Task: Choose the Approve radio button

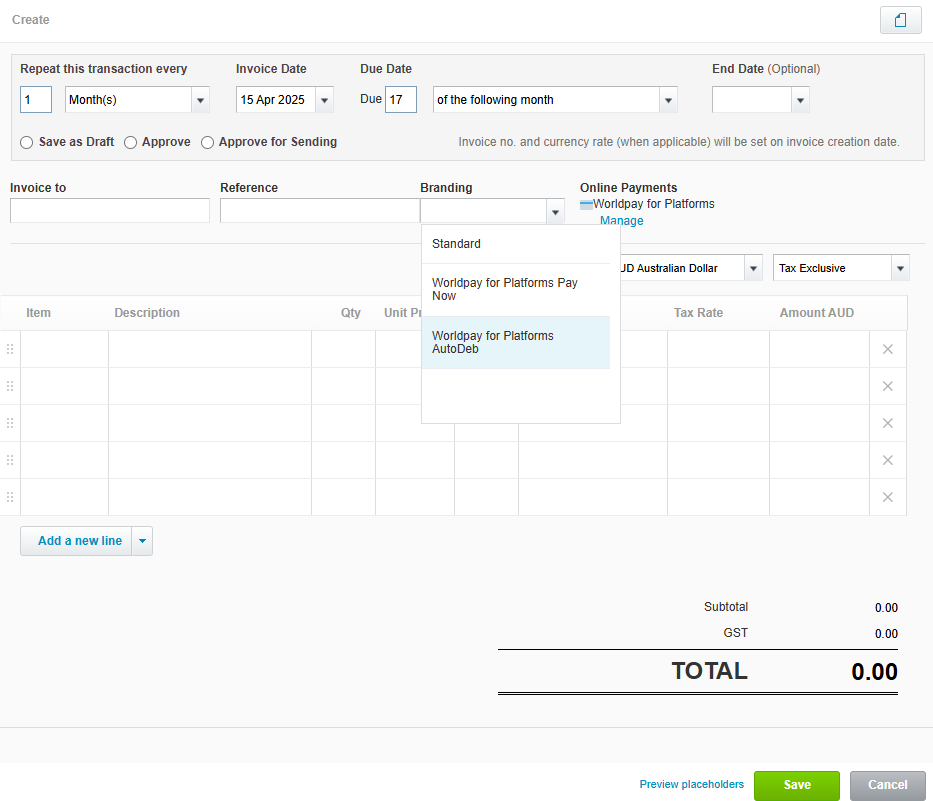Action: (x=131, y=142)
